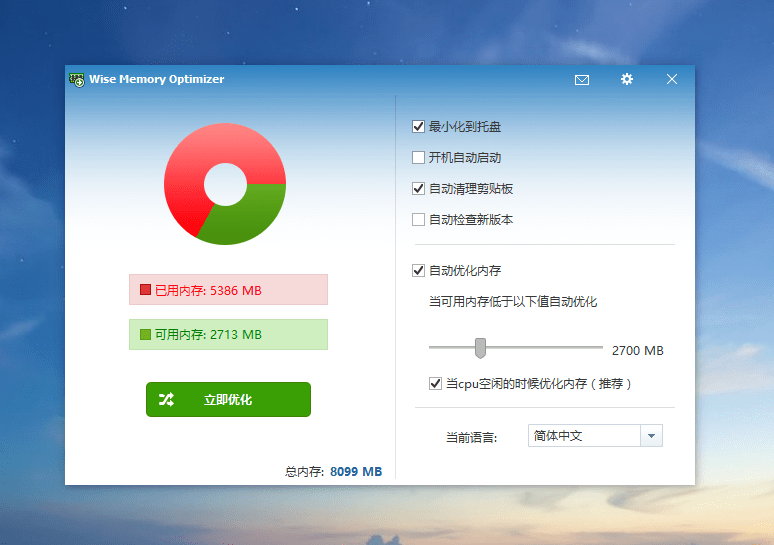Click the shuffle icon on the optimize button
This screenshot has height=545, width=774.
[x=166, y=400]
